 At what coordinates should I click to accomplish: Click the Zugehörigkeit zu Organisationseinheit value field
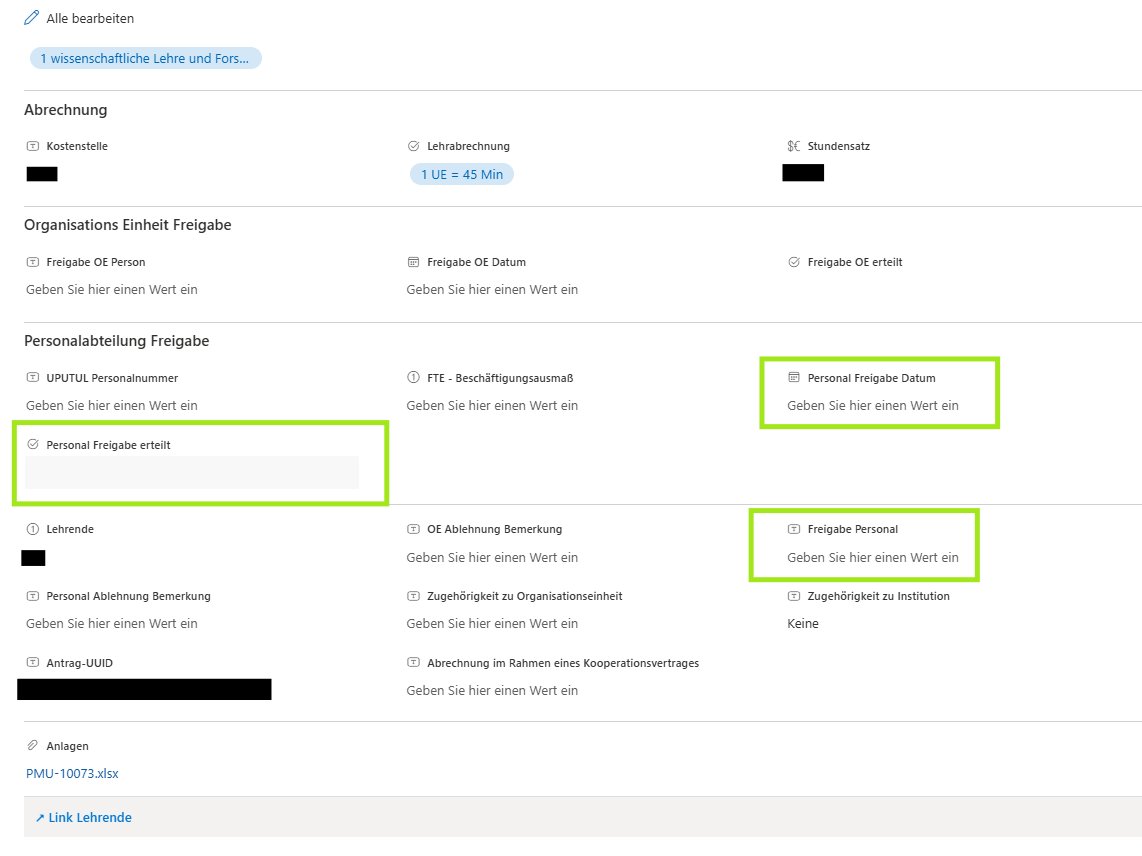492,624
